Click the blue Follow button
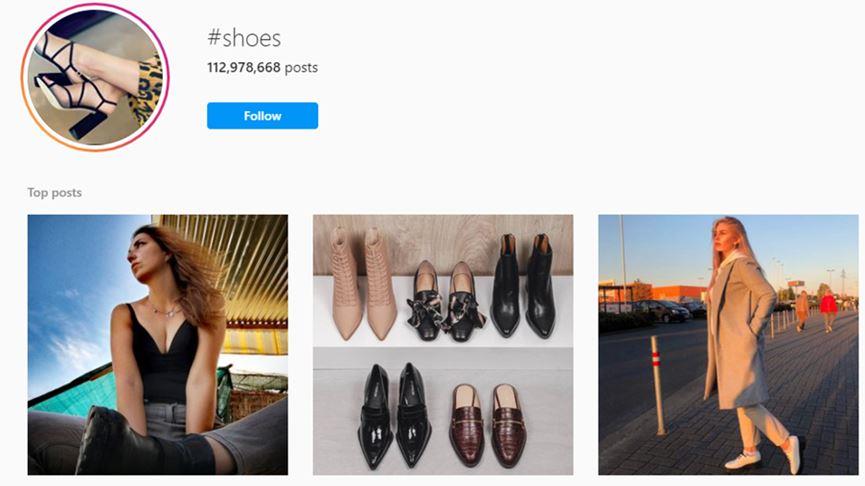The width and height of the screenshot is (865, 486). (x=262, y=116)
